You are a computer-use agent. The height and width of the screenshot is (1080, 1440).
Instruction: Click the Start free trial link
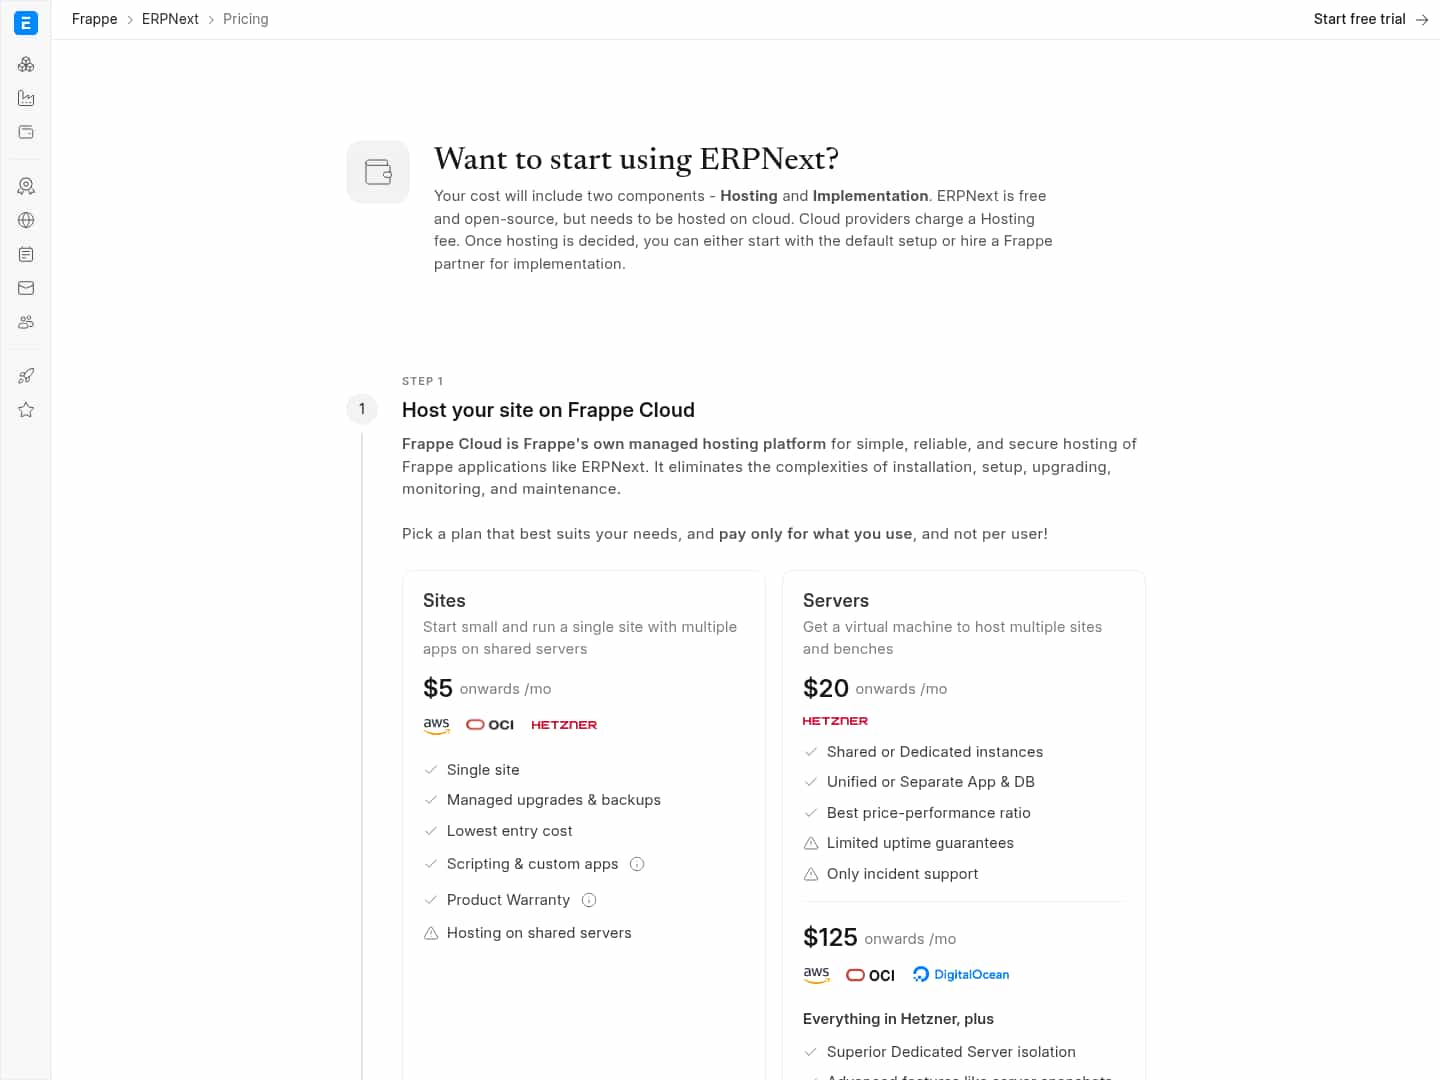pos(1359,19)
